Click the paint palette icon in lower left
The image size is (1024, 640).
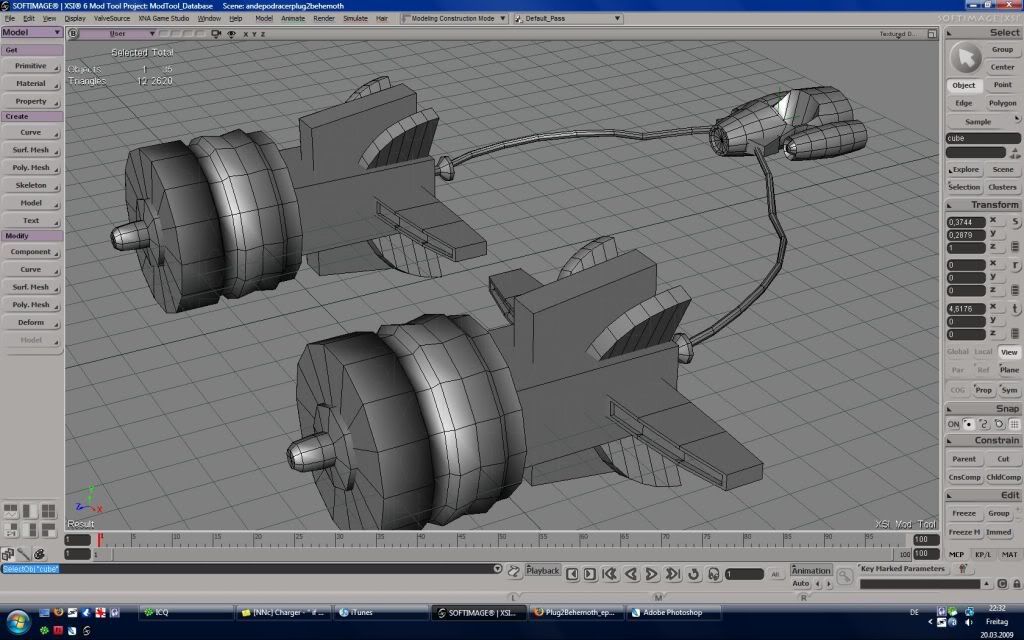[39, 554]
